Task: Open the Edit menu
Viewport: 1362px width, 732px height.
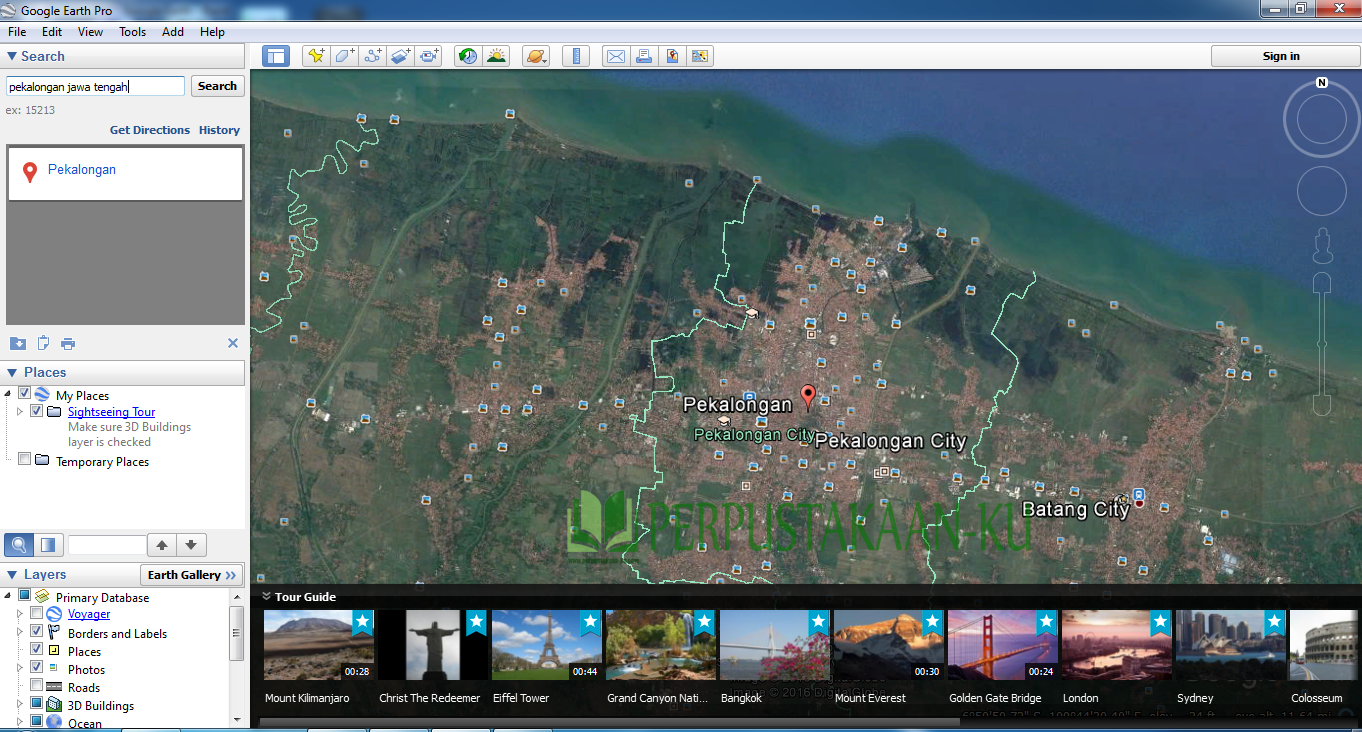Action: point(52,32)
